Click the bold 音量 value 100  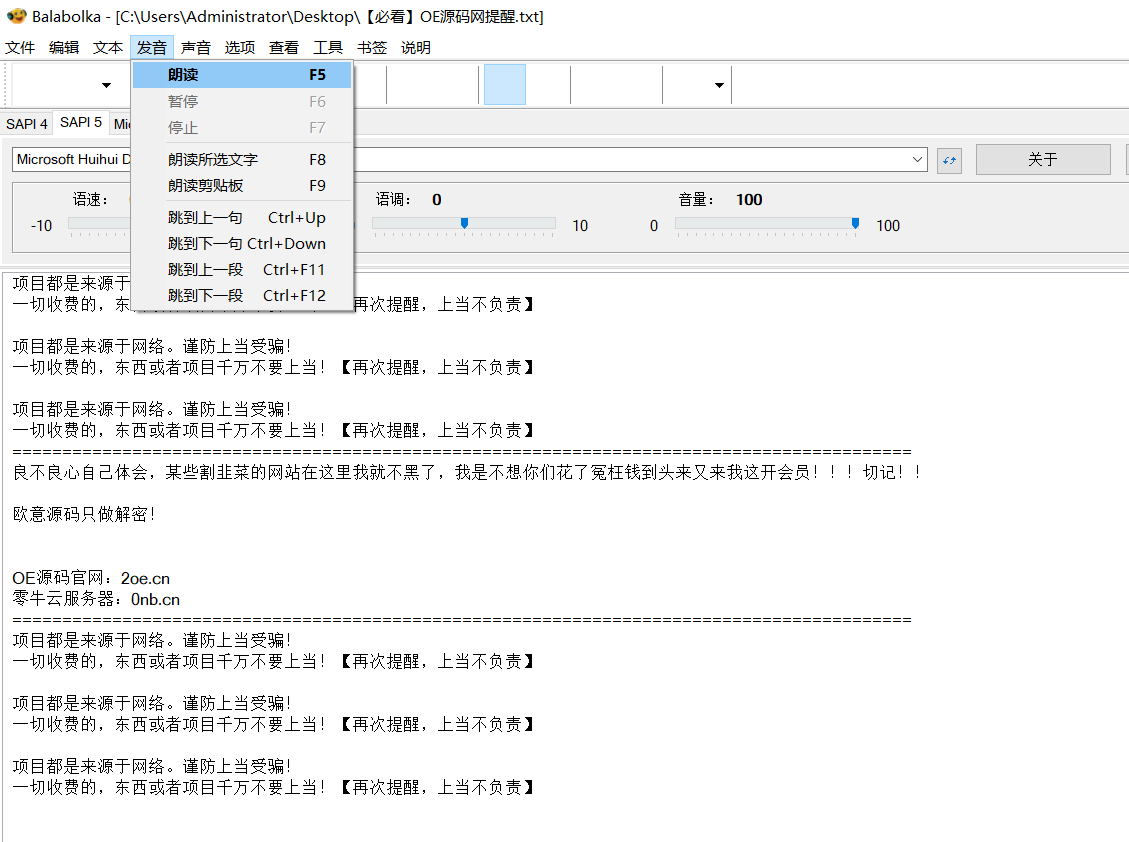pos(749,200)
